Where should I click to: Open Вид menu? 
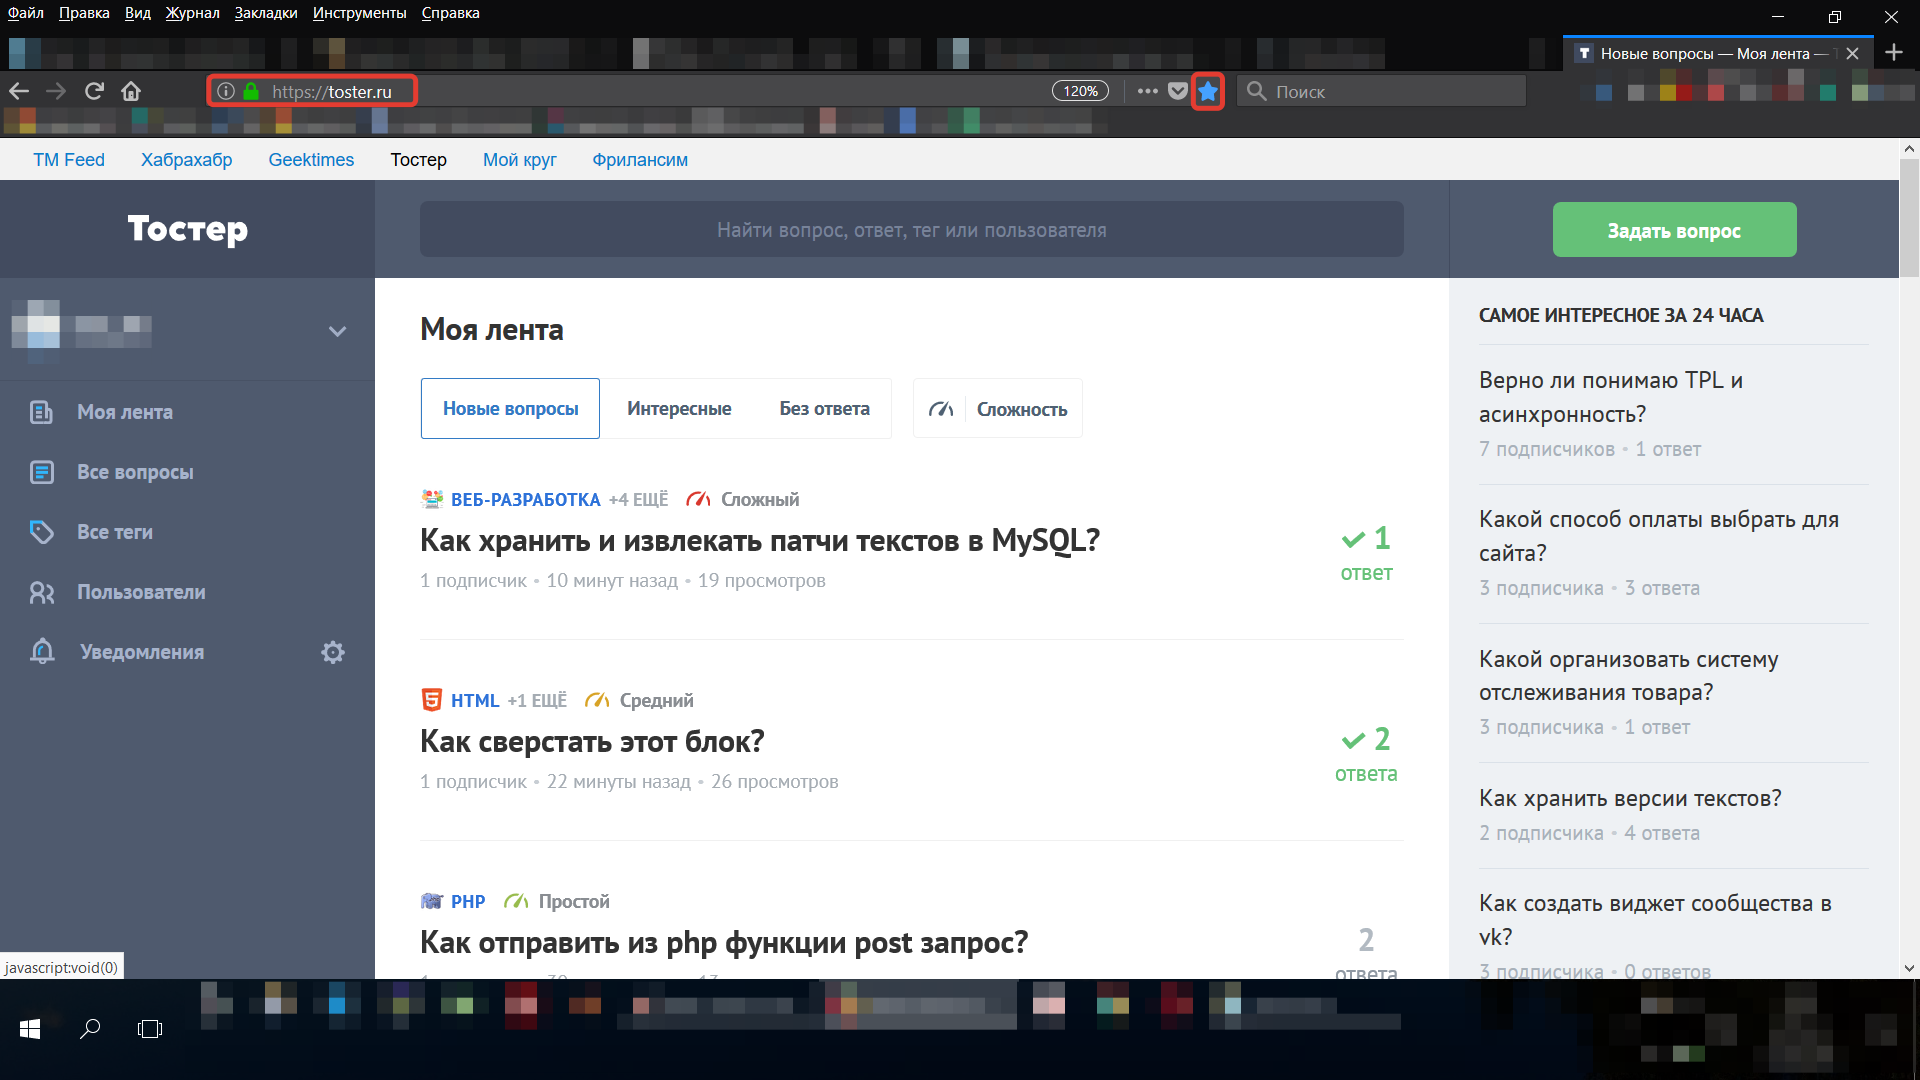click(138, 13)
